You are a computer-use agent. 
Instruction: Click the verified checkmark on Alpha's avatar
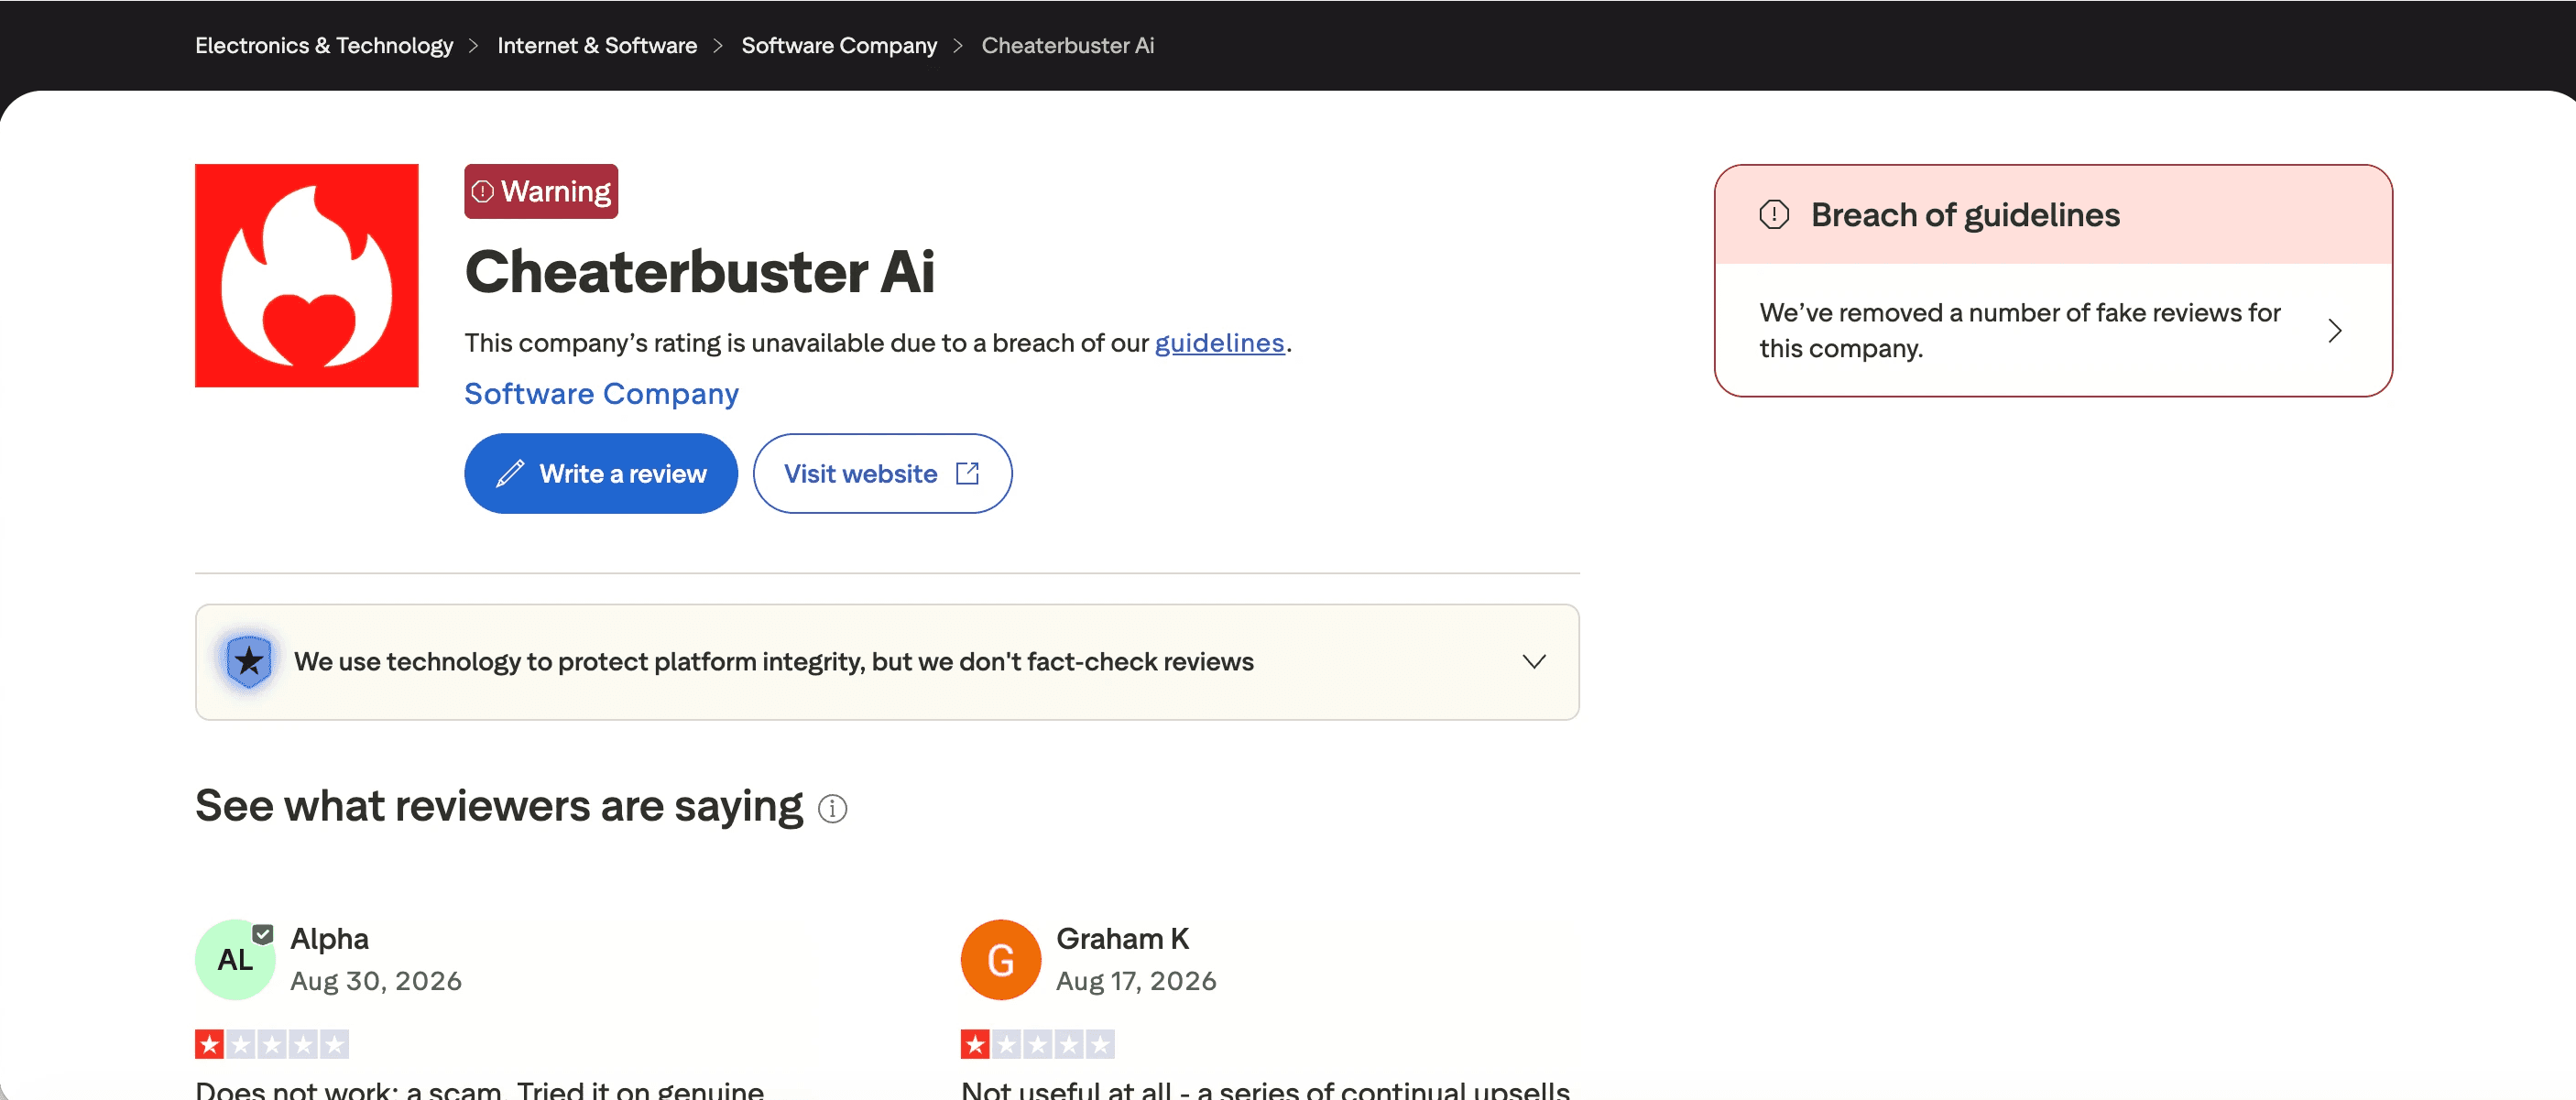[262, 934]
